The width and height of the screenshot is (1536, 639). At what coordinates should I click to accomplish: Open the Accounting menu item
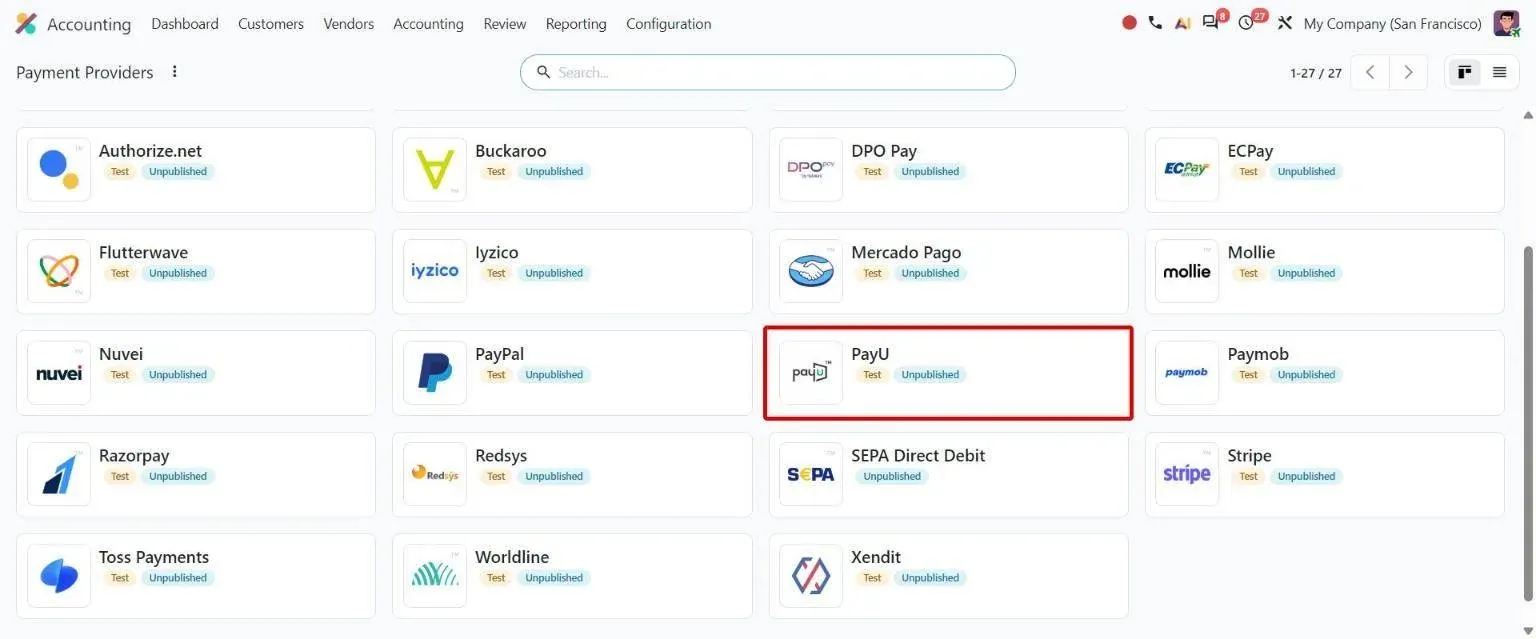coord(428,23)
